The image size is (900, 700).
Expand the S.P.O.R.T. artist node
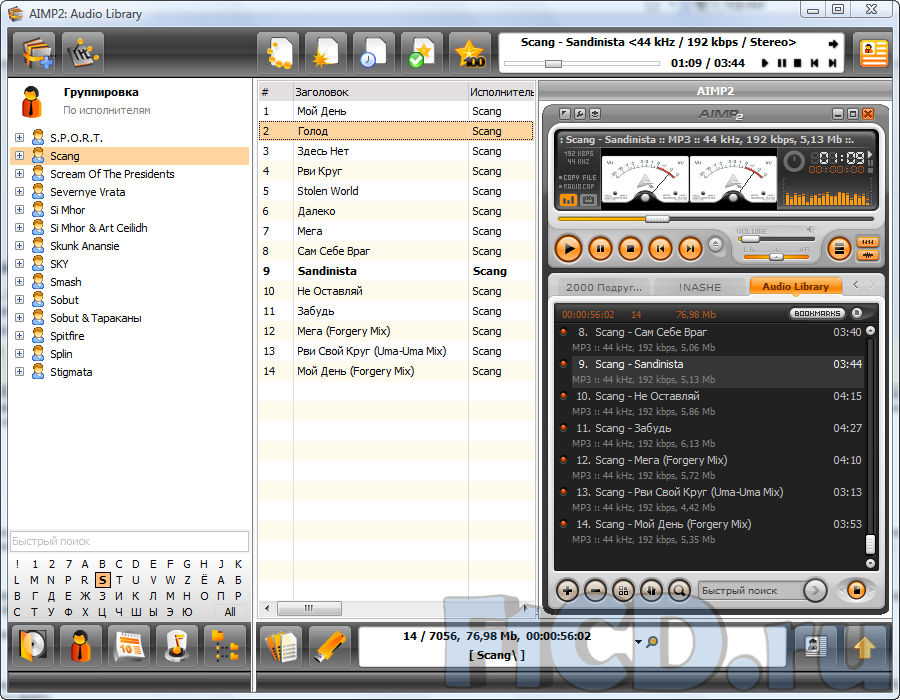20,138
